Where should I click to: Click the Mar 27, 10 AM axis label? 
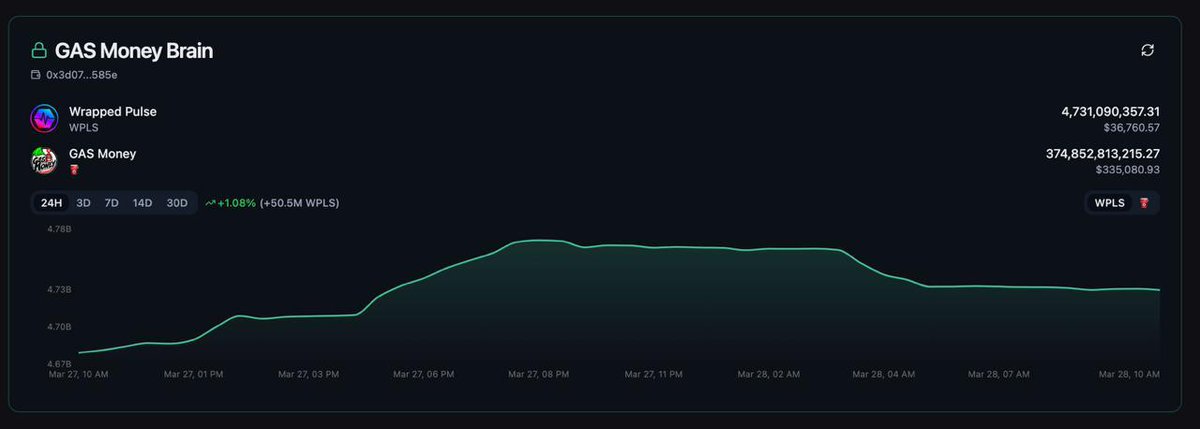(x=79, y=374)
